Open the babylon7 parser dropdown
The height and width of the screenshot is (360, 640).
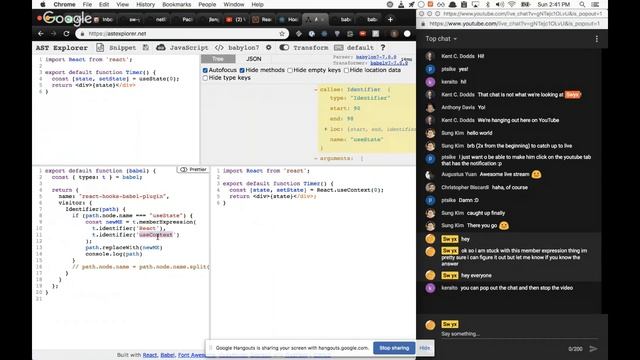pyautogui.click(x=243, y=48)
